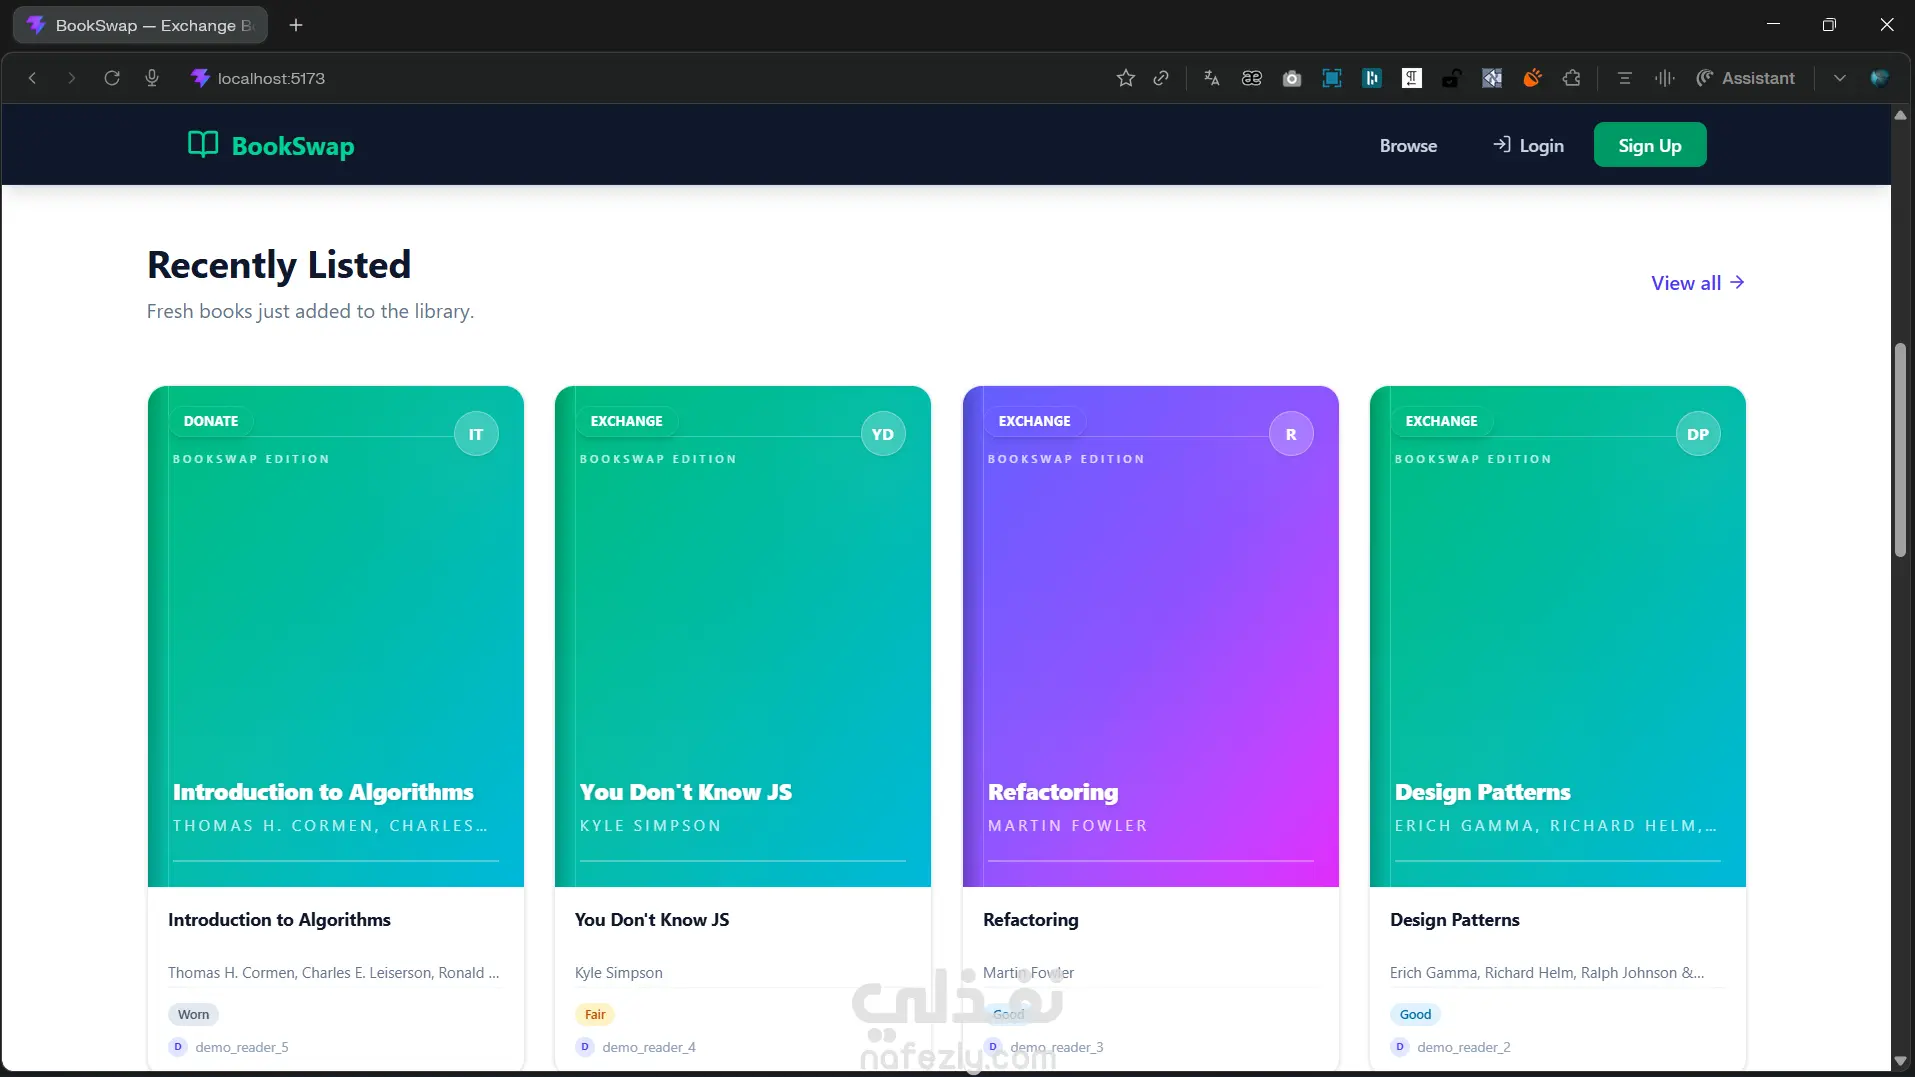Viewport: 1915px width, 1077px height.
Task: Open the extensions puzzle piece menu
Action: 1572,78
